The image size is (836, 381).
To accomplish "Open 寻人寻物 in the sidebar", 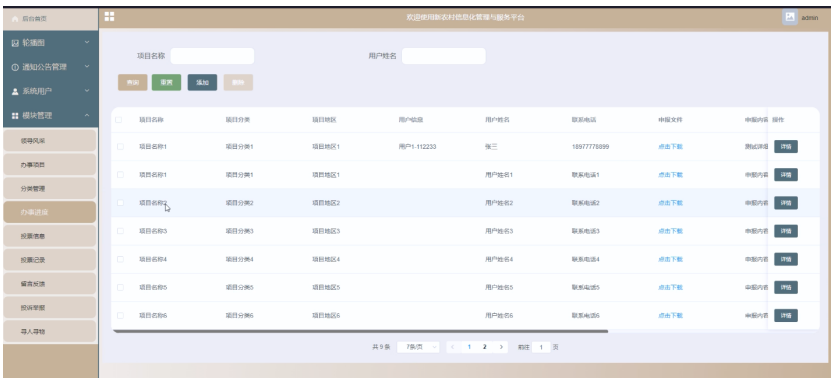I will pos(50,331).
